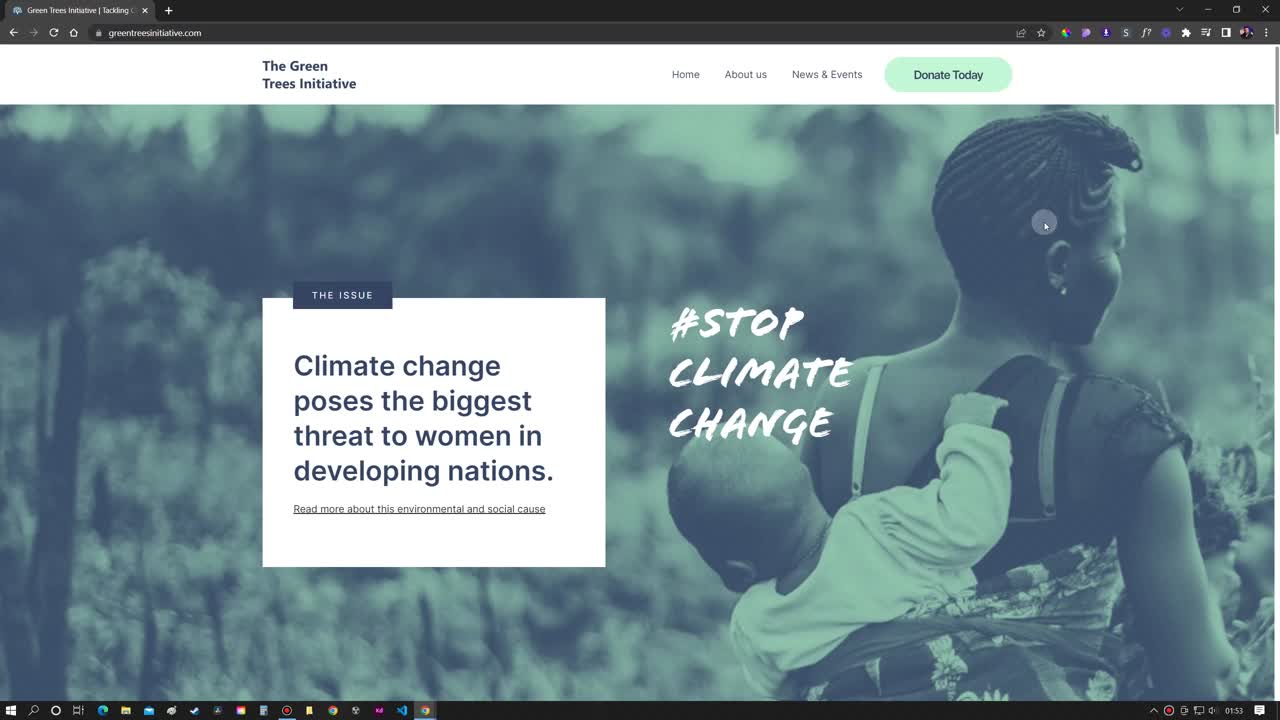
Task: Open Windows taskbar search
Action: click(x=33, y=710)
